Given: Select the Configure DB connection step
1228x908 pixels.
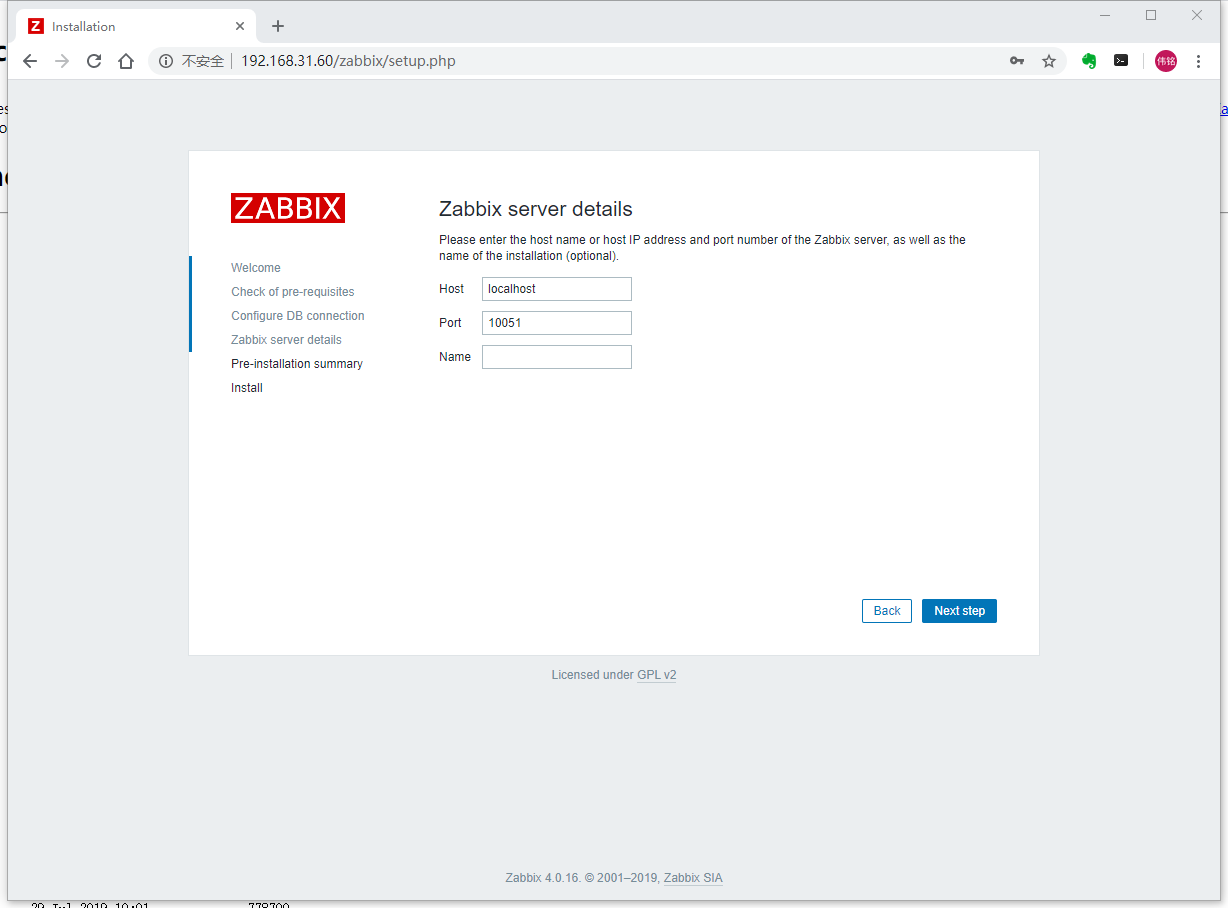Looking at the screenshot, I should point(298,316).
